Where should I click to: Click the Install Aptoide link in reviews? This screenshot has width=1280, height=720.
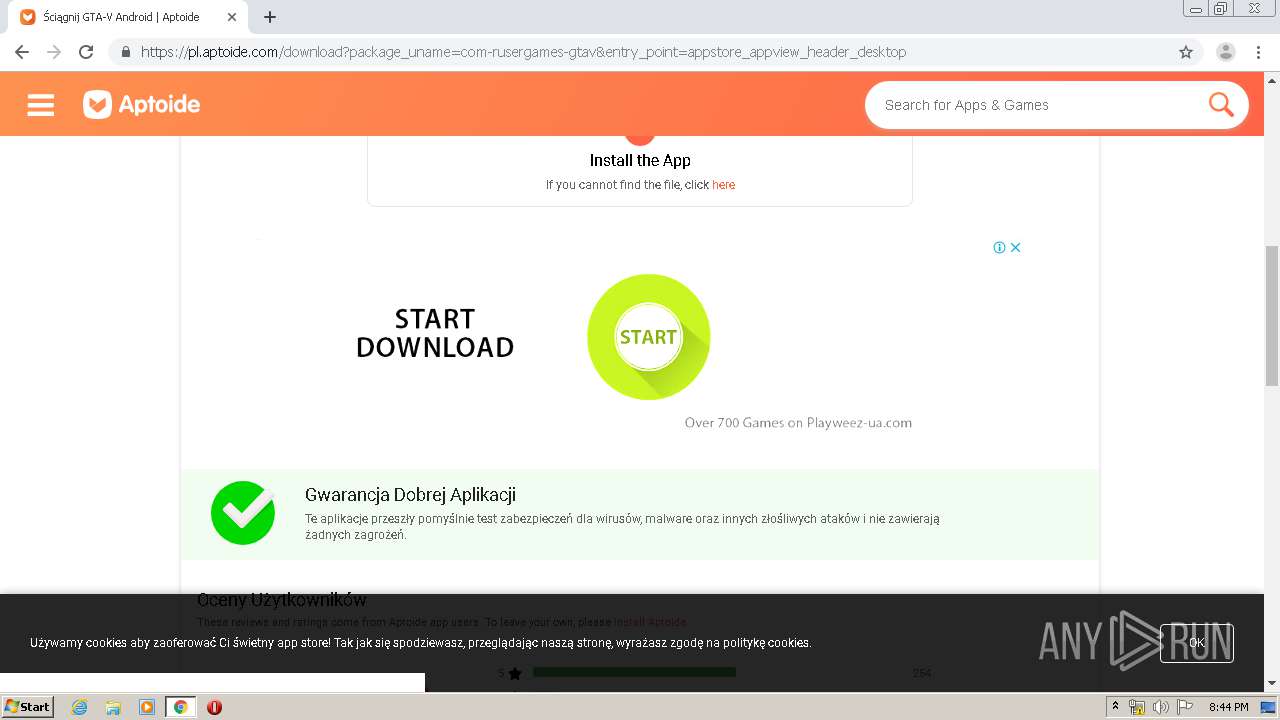pyautogui.click(x=650, y=622)
